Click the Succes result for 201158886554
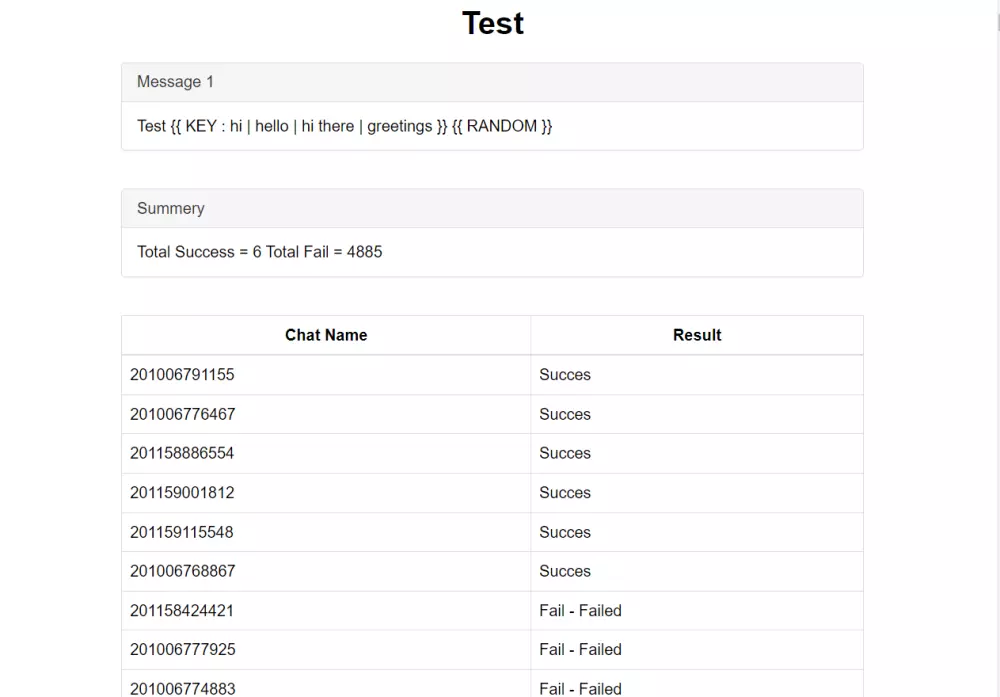Viewport: 1000px width, 697px height. coord(565,453)
